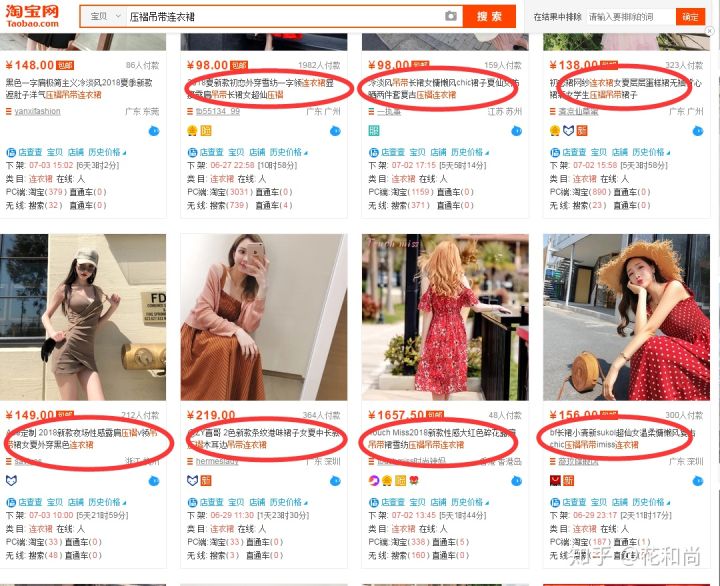Click the orange 搜索 button
Screen dimensions: 720x586
[x=489, y=17]
